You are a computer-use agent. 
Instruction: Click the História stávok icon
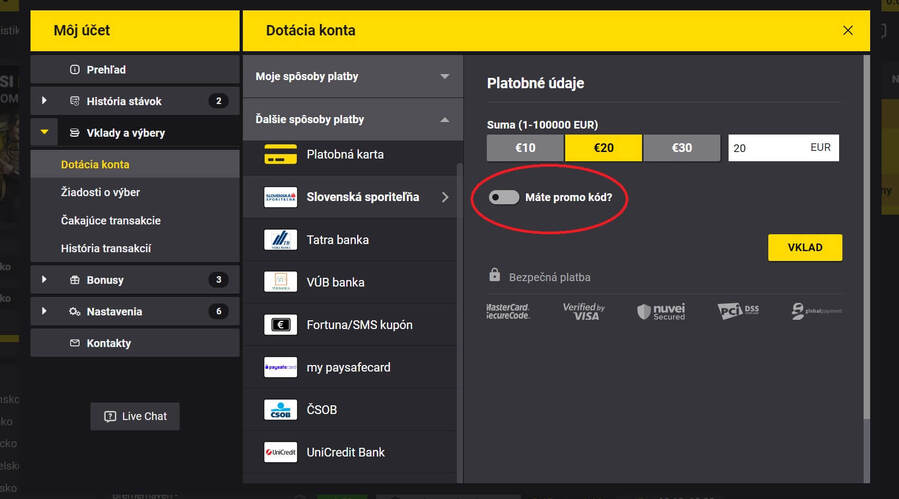coord(75,101)
